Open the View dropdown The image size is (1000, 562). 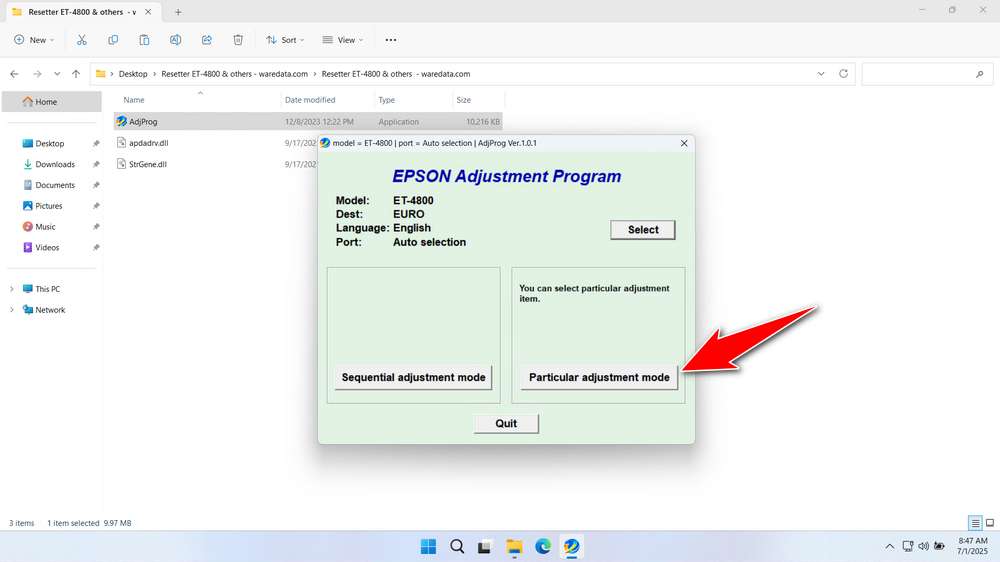click(x=343, y=40)
